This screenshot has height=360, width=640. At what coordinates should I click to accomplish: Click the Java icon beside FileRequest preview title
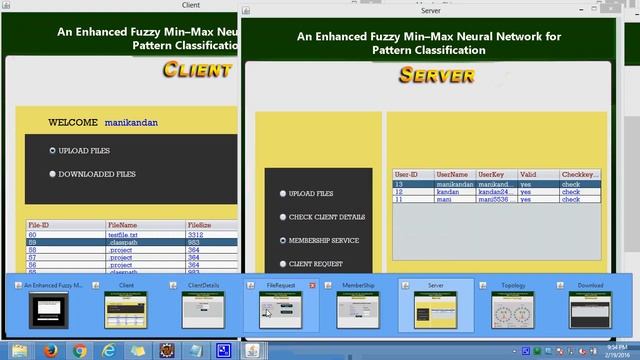click(251, 285)
